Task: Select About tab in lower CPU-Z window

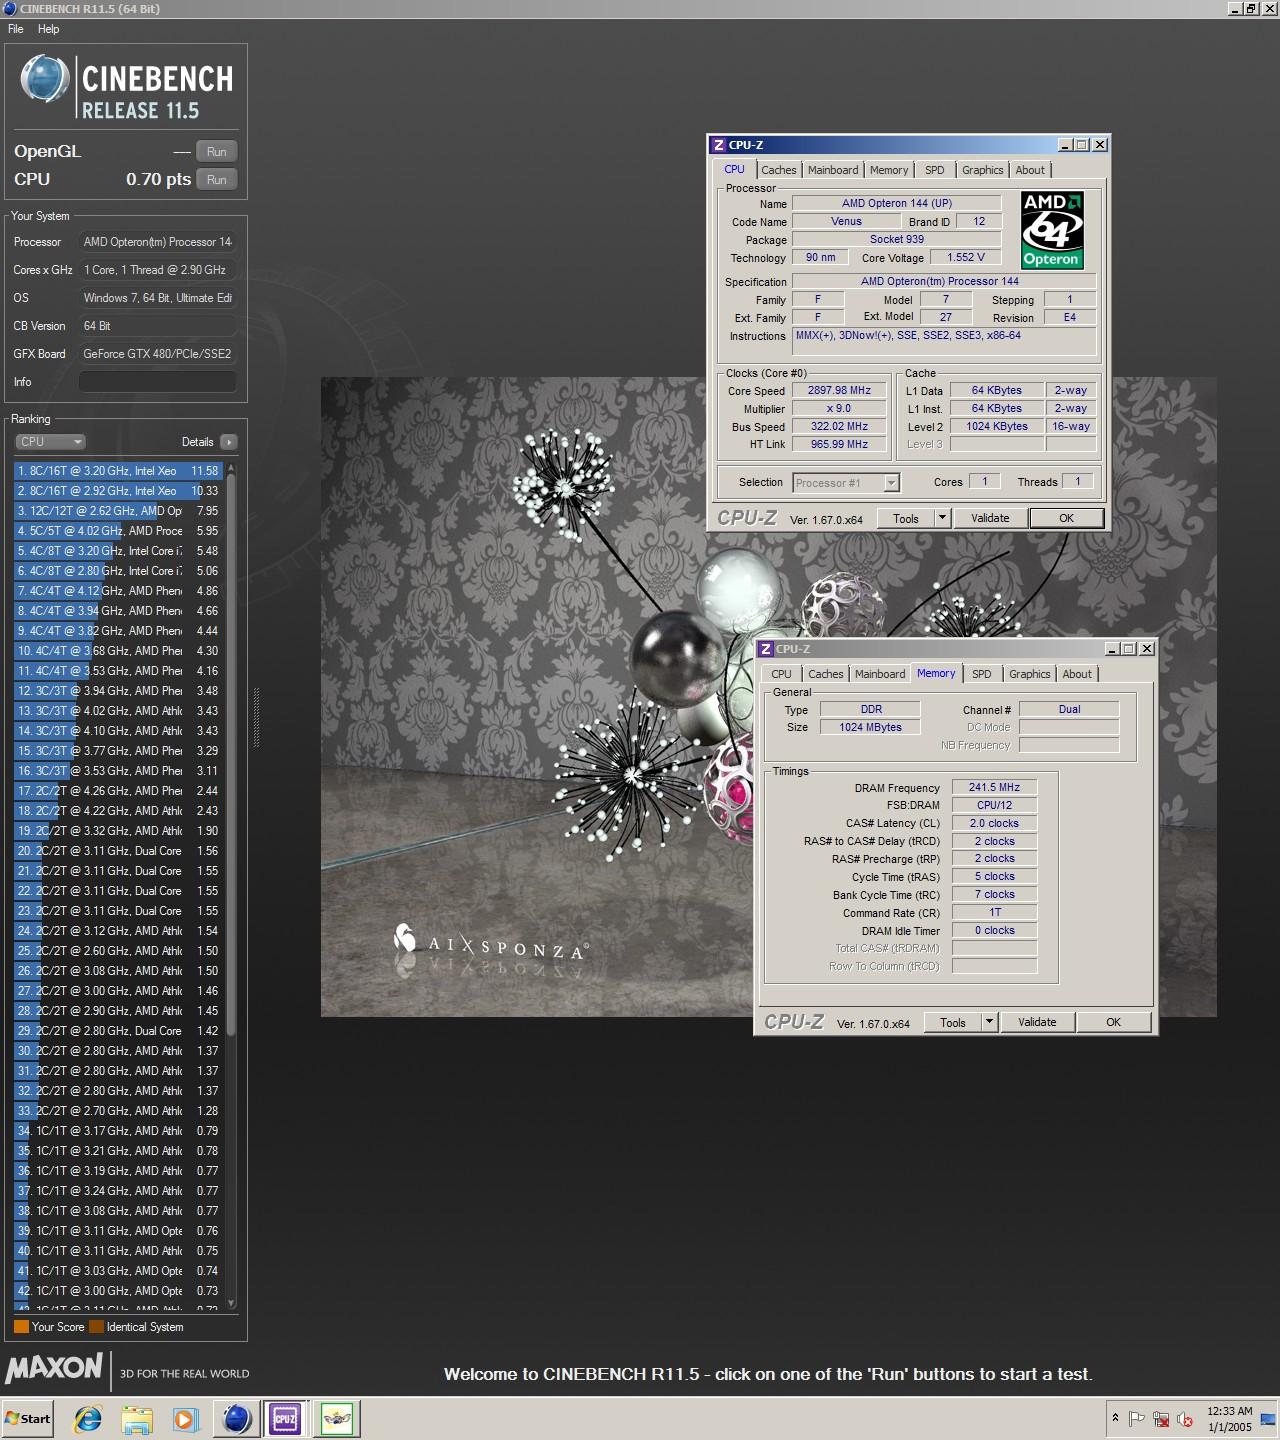Action: (x=1077, y=674)
